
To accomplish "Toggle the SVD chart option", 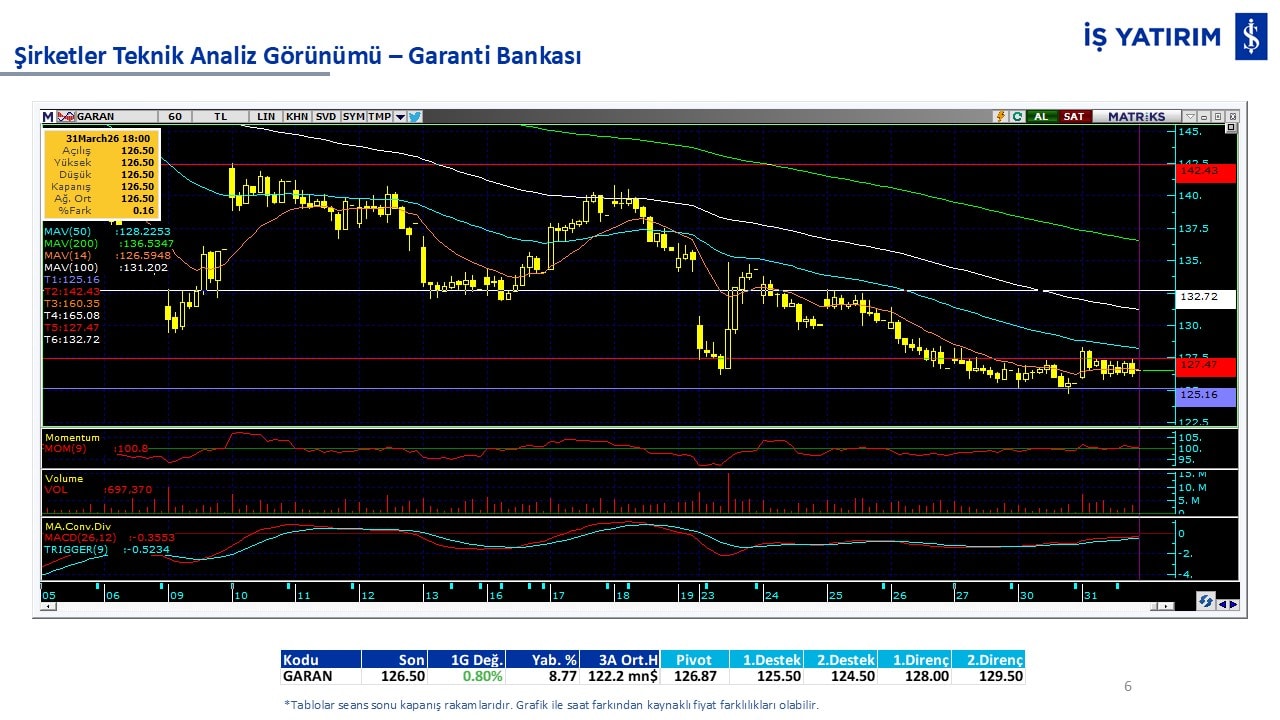I will [x=326, y=117].
